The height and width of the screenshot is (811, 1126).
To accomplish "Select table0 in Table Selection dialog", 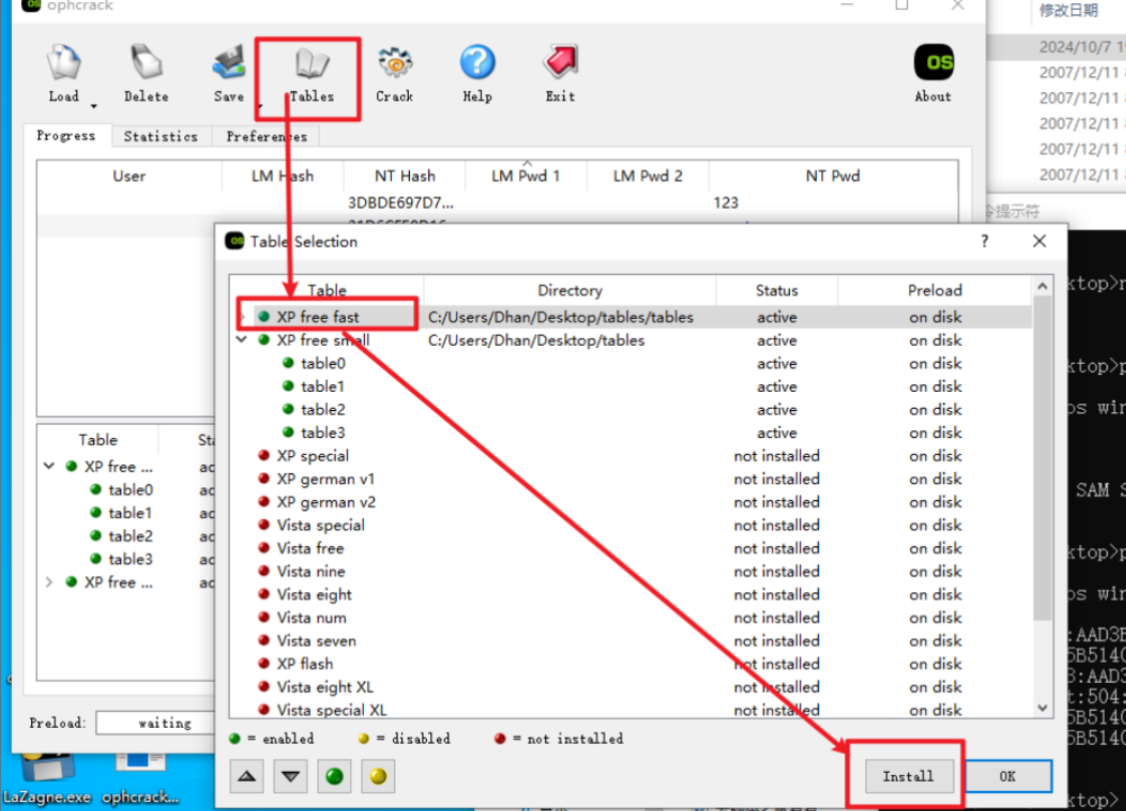I will coord(633,363).
